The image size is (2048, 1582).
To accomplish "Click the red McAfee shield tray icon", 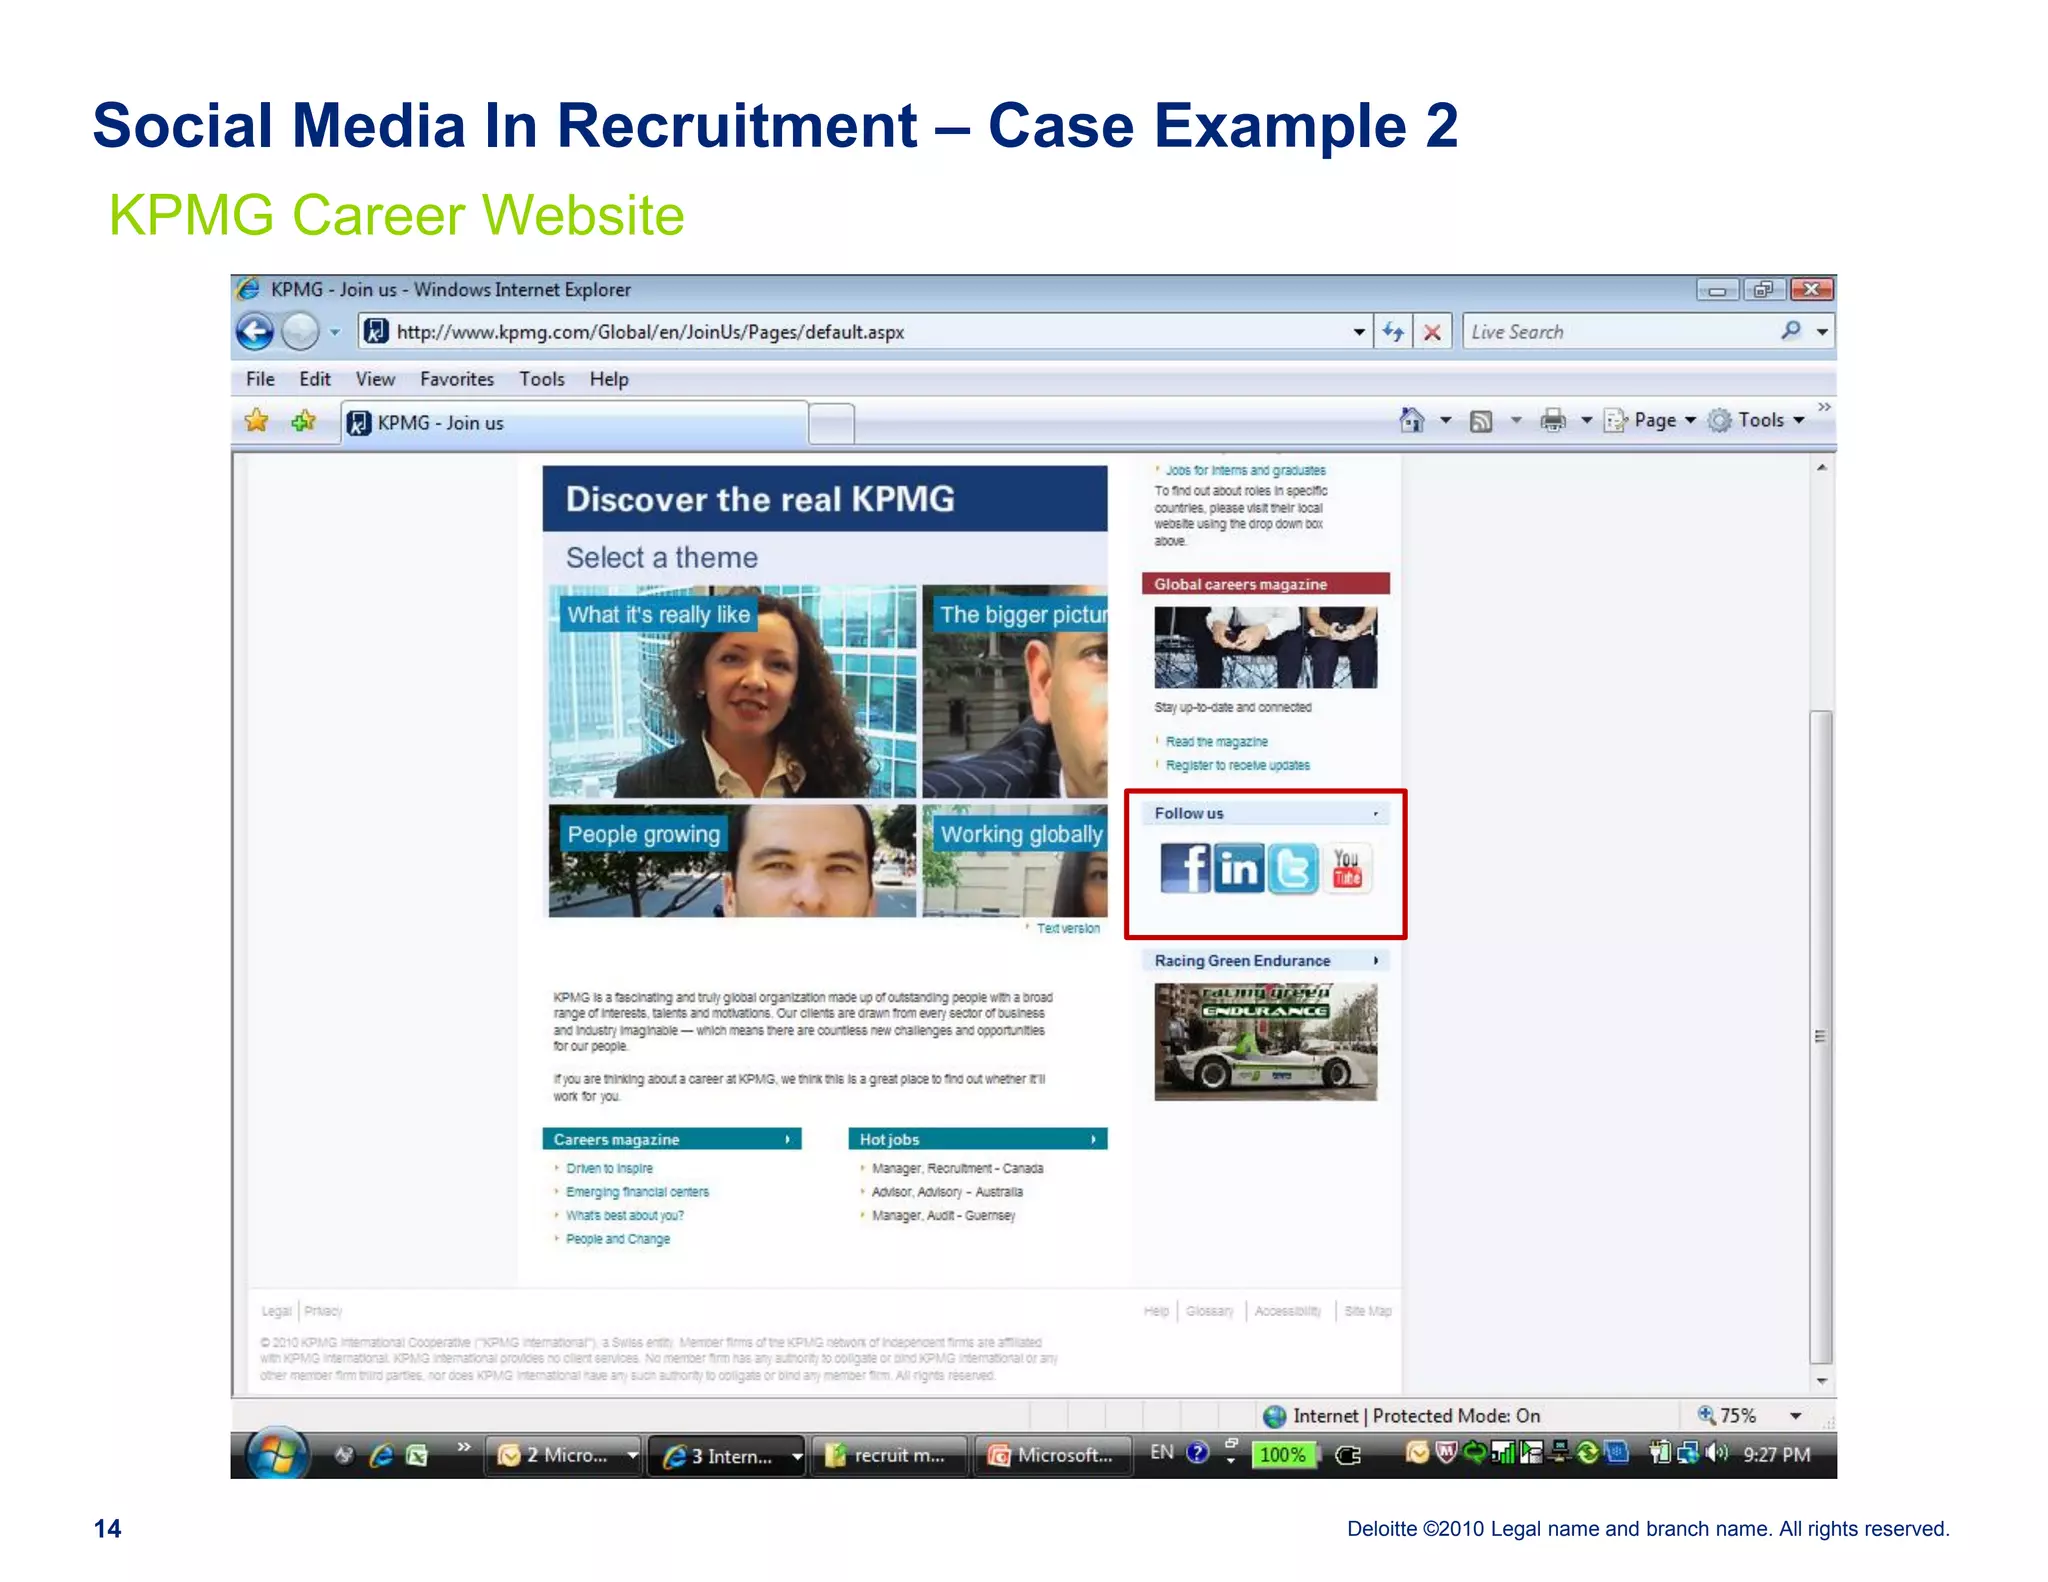I will 1446,1452.
